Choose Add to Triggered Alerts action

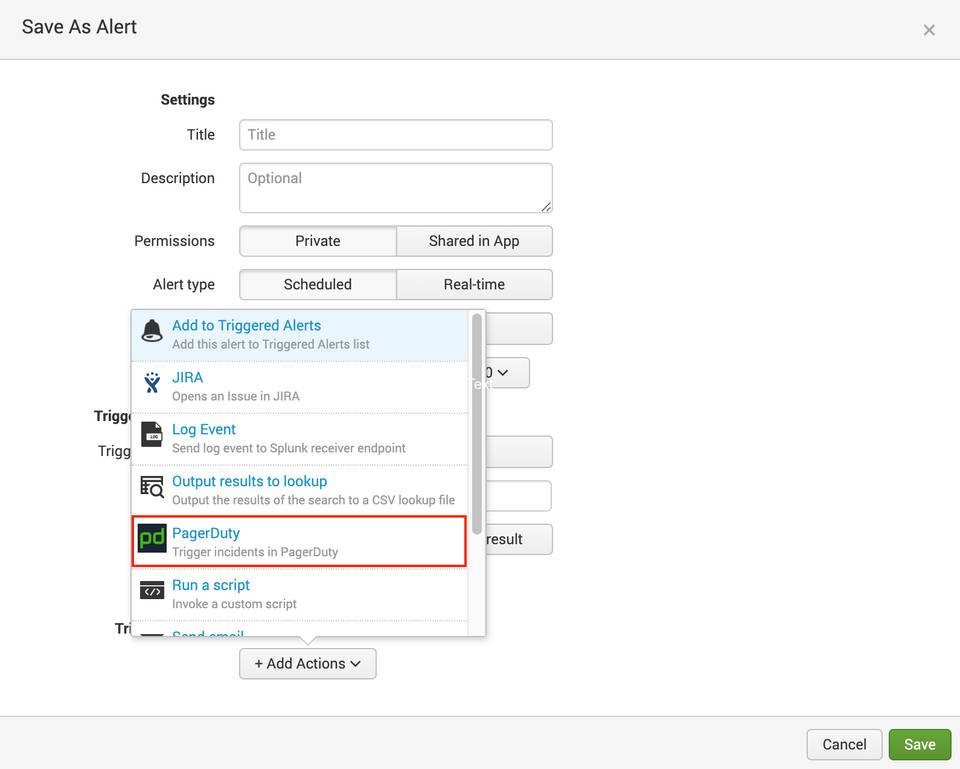(x=300, y=333)
